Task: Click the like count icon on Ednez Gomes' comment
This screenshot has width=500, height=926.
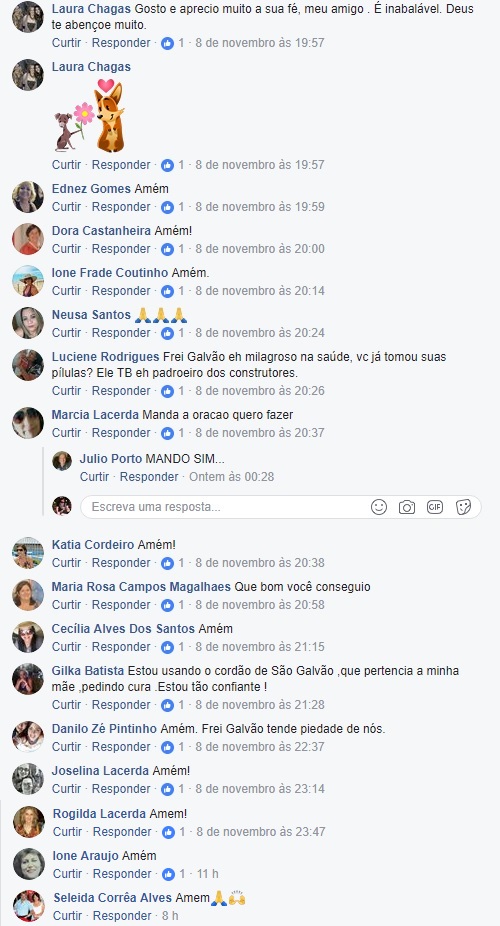Action: coord(168,207)
